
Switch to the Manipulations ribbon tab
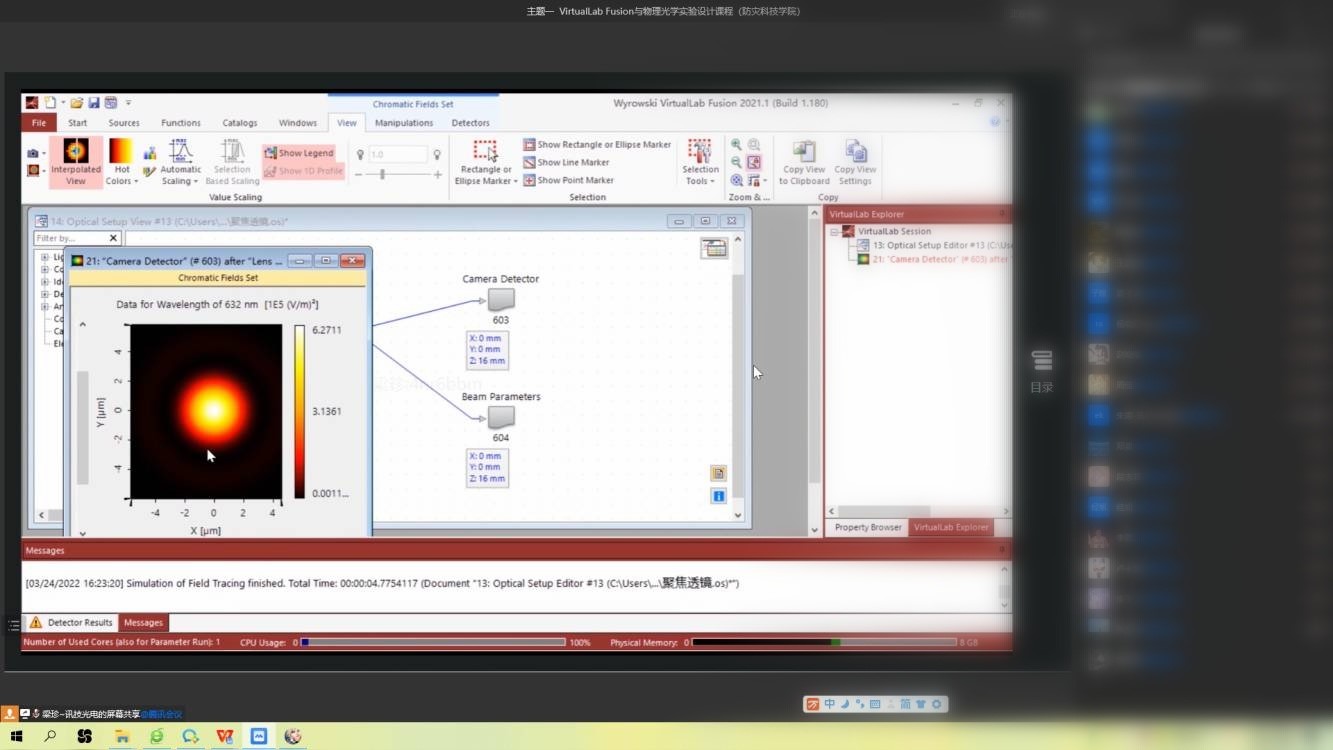404,123
